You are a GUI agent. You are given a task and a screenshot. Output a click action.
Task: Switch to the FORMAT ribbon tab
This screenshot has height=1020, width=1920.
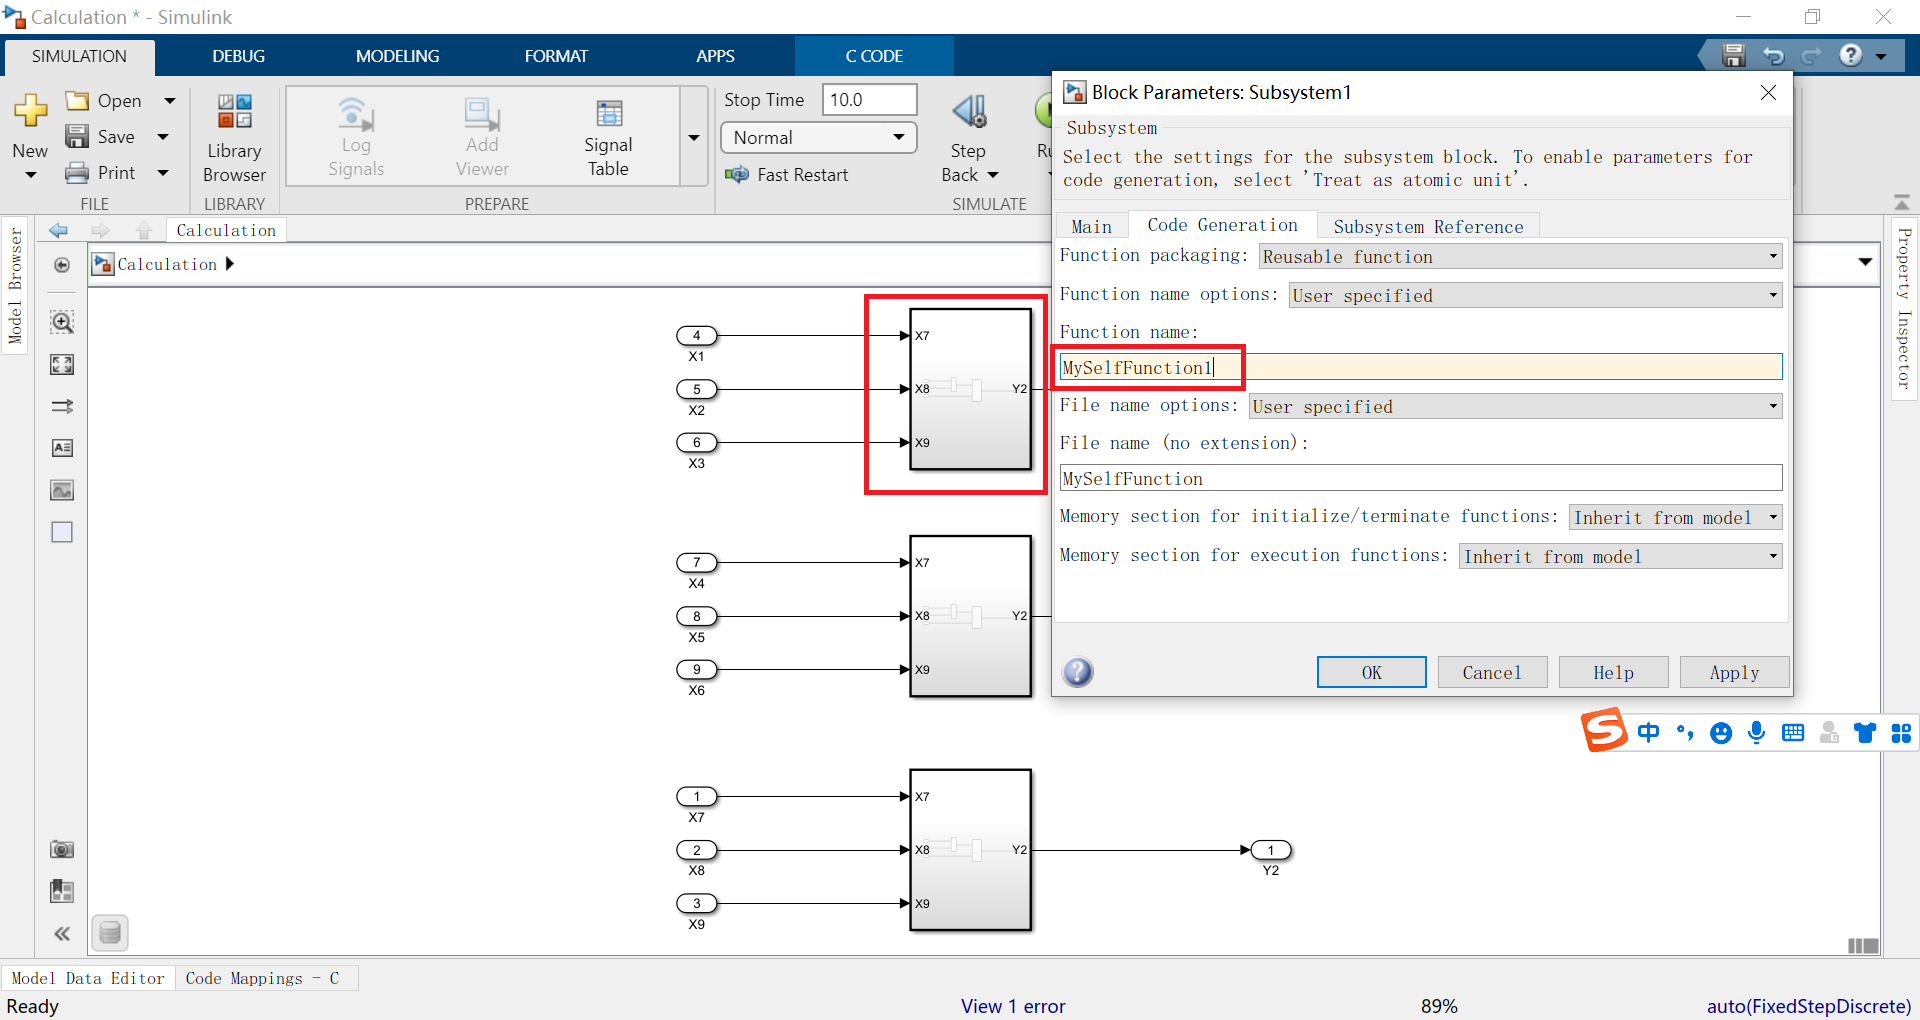click(x=556, y=56)
